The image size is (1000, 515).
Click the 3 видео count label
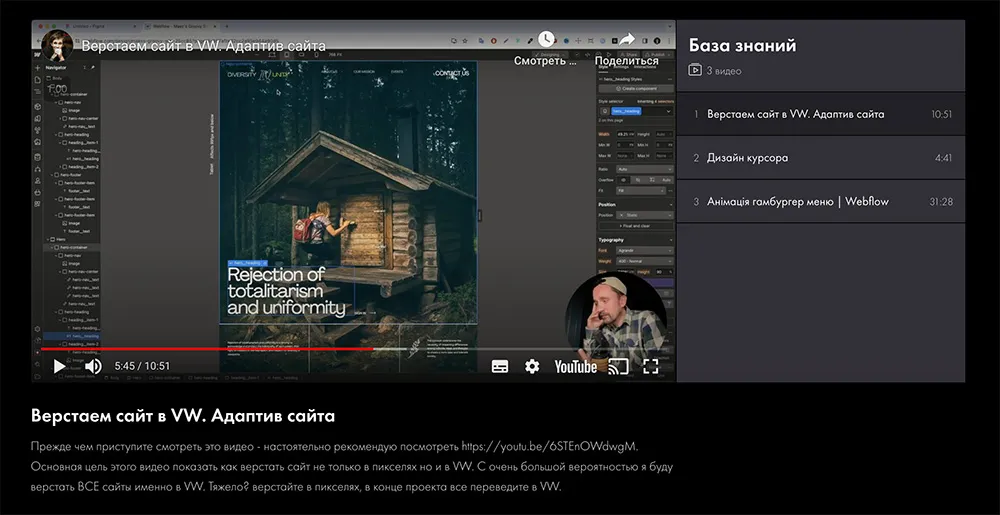[724, 71]
